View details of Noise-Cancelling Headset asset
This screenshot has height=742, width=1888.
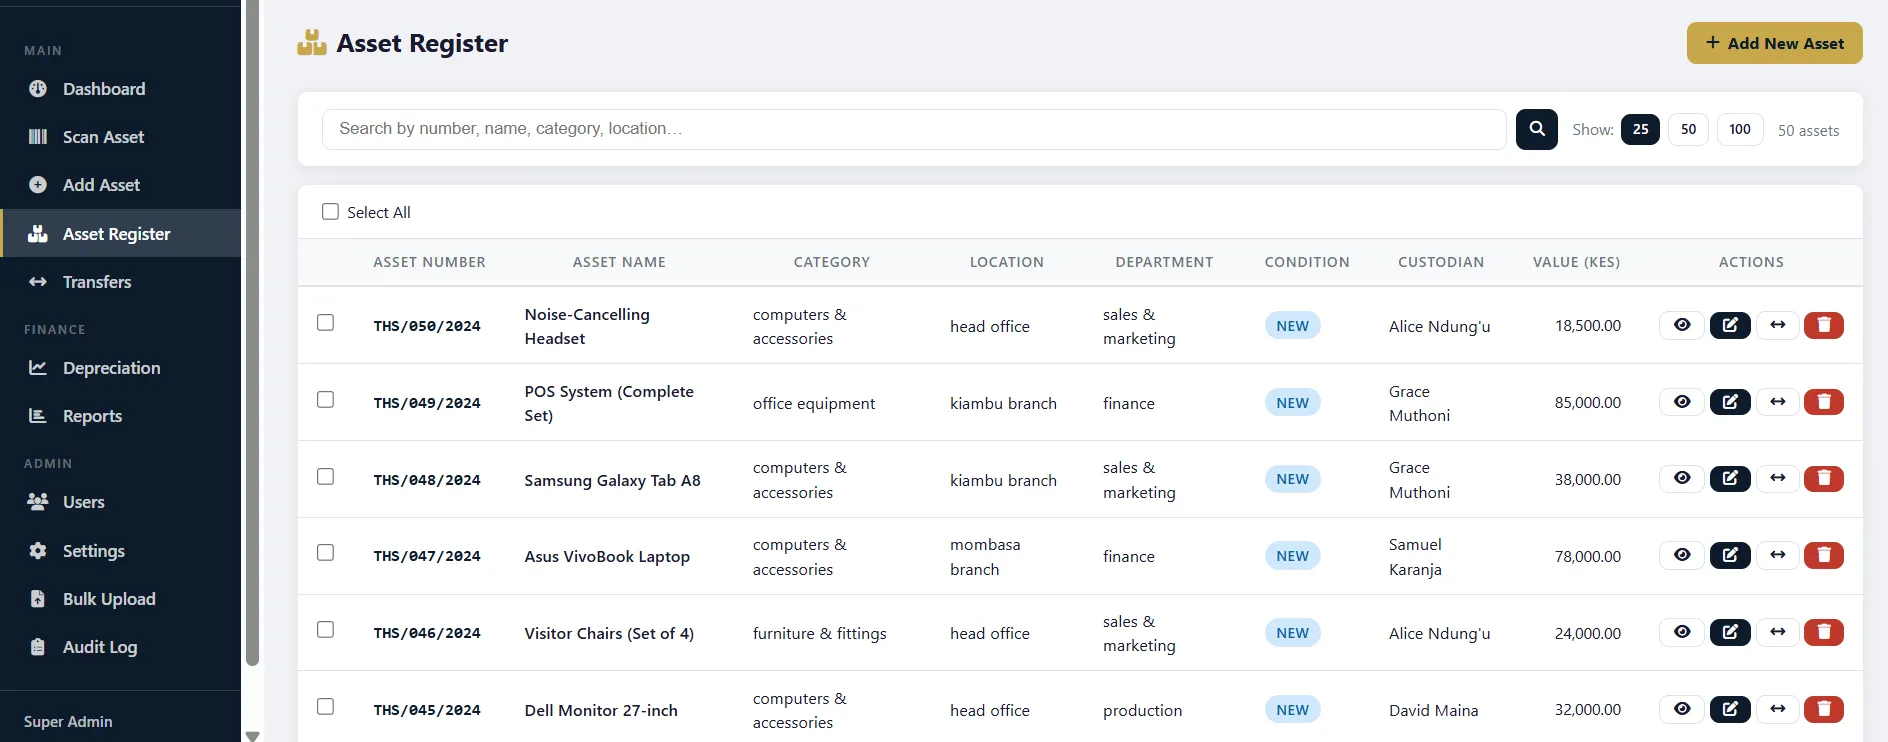pyautogui.click(x=1682, y=325)
